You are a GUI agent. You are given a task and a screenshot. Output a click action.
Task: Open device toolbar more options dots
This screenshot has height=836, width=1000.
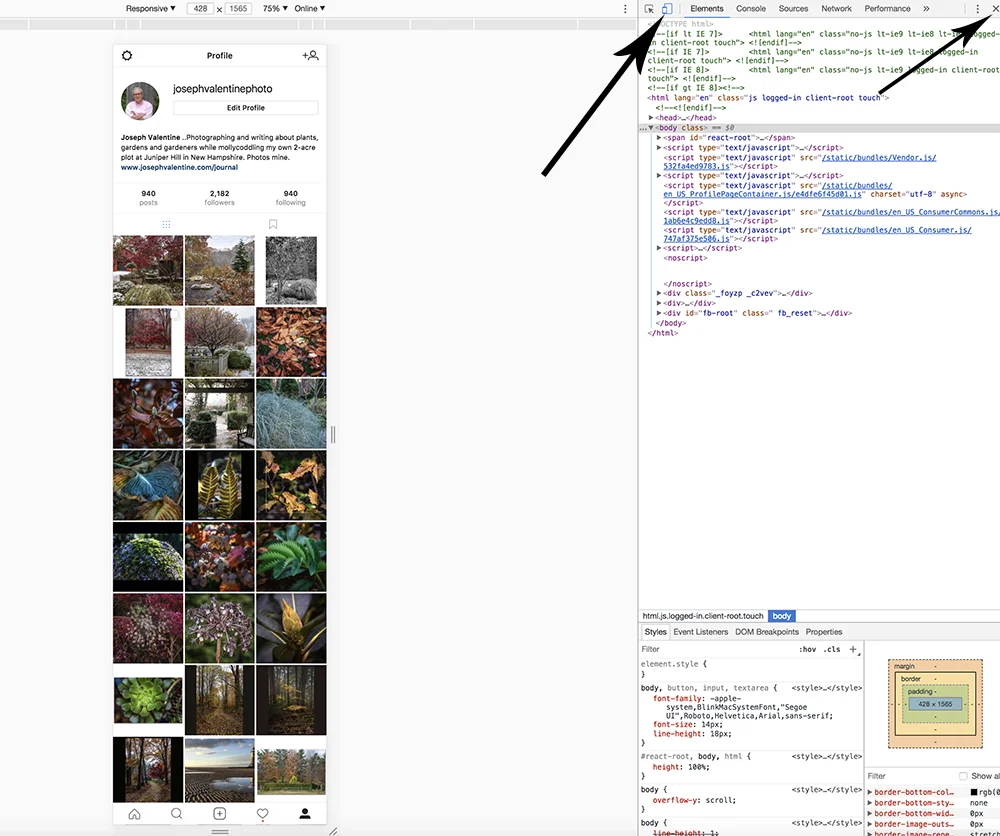coord(625,9)
